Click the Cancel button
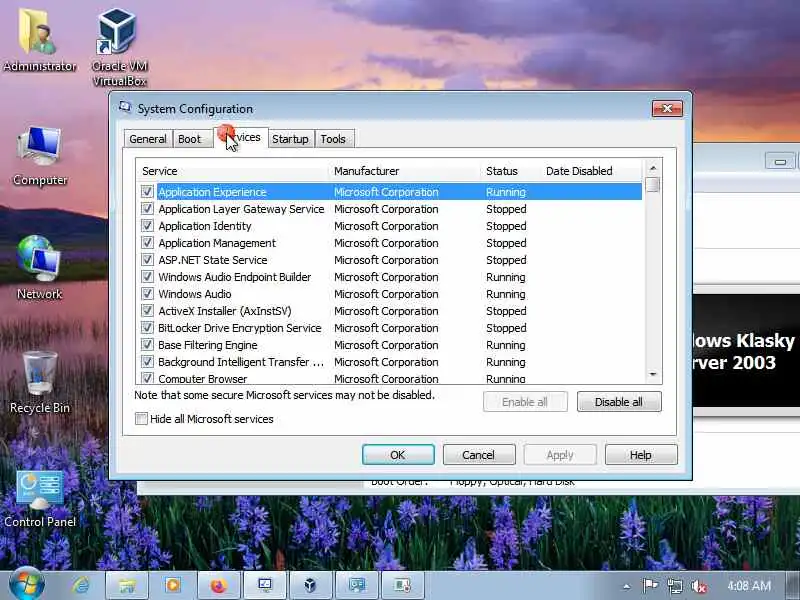The height and width of the screenshot is (600, 800). click(x=479, y=455)
